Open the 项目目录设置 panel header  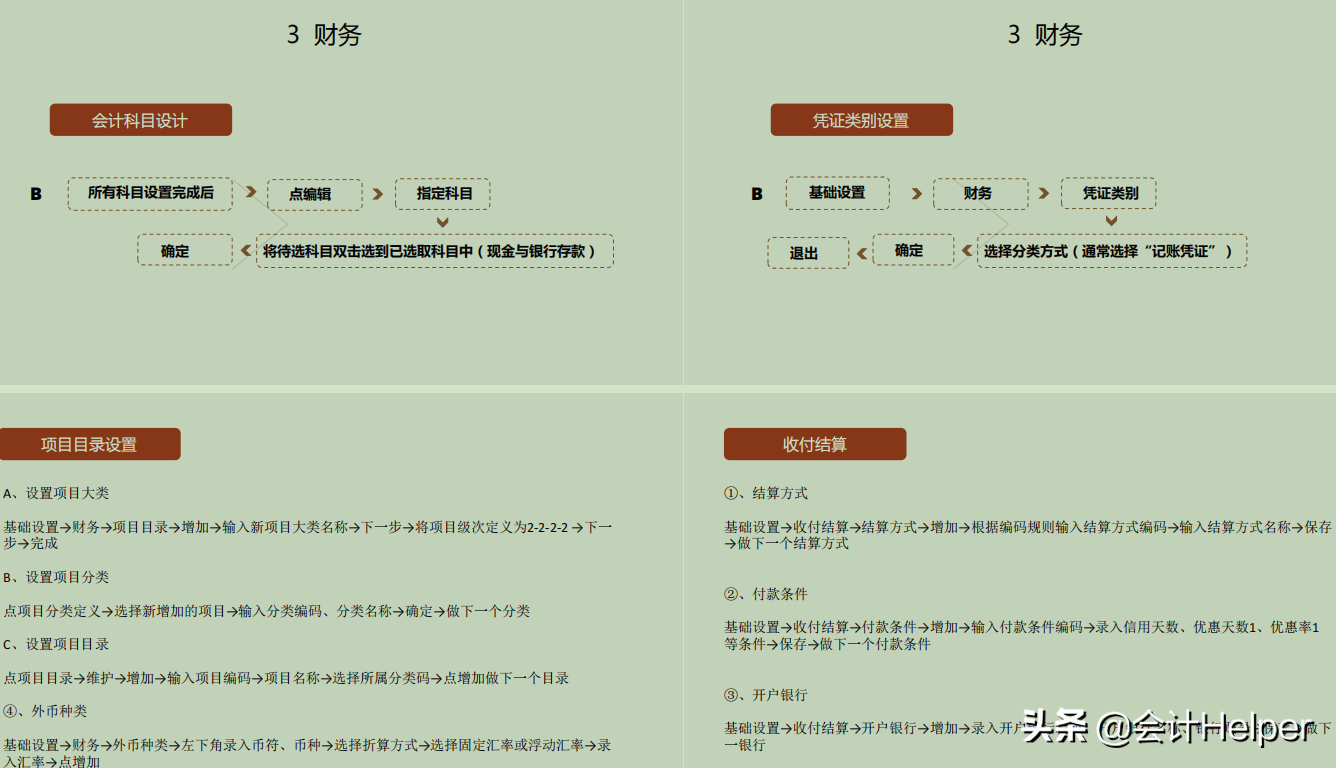[x=90, y=444]
